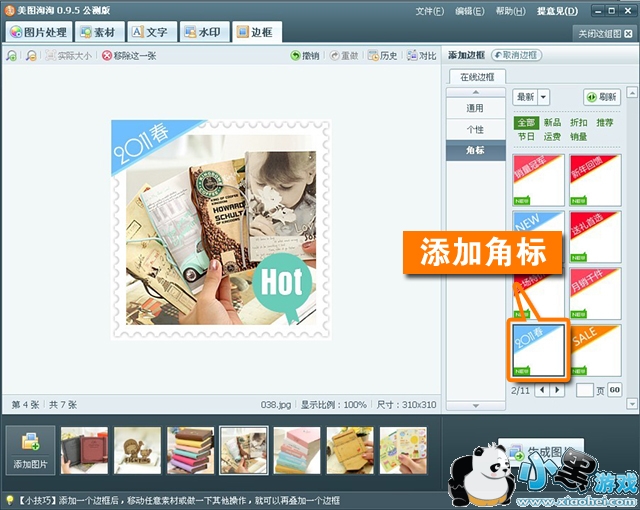Filter by 运费 tag
640x510 pixels.
click(552, 137)
